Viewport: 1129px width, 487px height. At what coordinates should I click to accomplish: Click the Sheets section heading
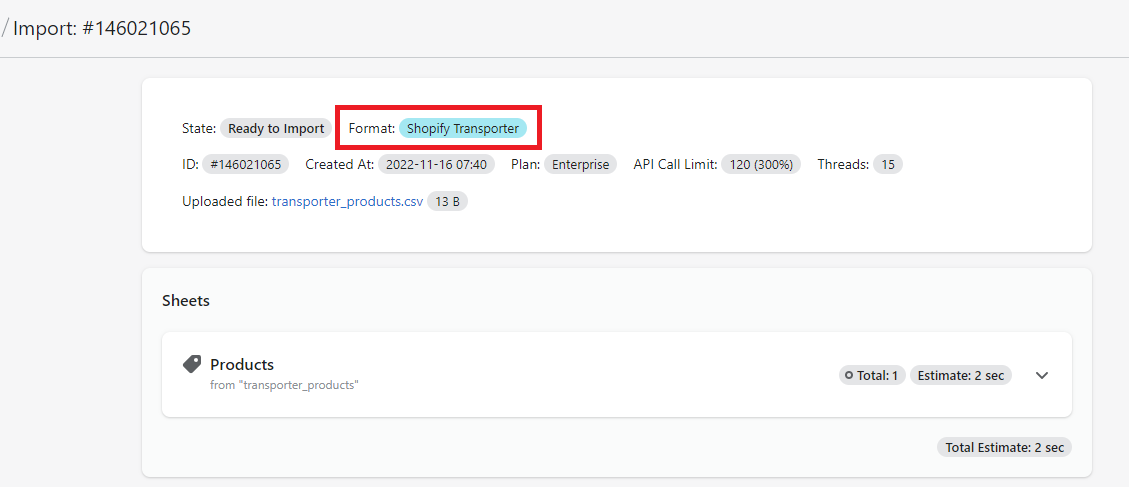(186, 300)
